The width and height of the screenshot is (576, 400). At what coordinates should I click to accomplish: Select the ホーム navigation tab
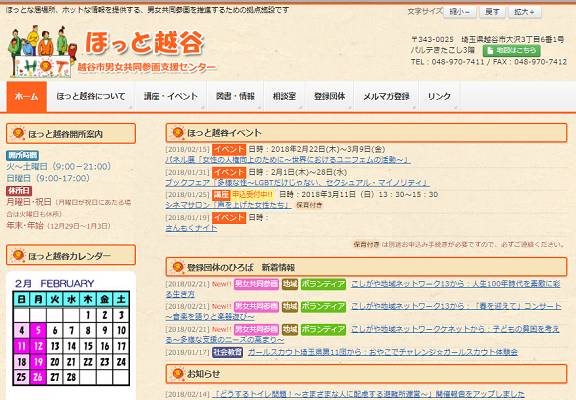point(26,96)
